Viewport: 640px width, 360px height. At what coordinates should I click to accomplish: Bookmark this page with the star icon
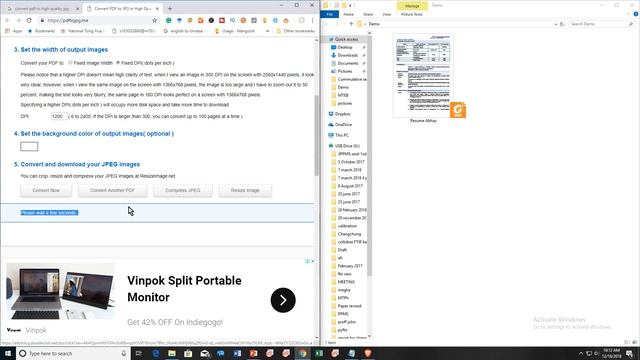point(154,20)
